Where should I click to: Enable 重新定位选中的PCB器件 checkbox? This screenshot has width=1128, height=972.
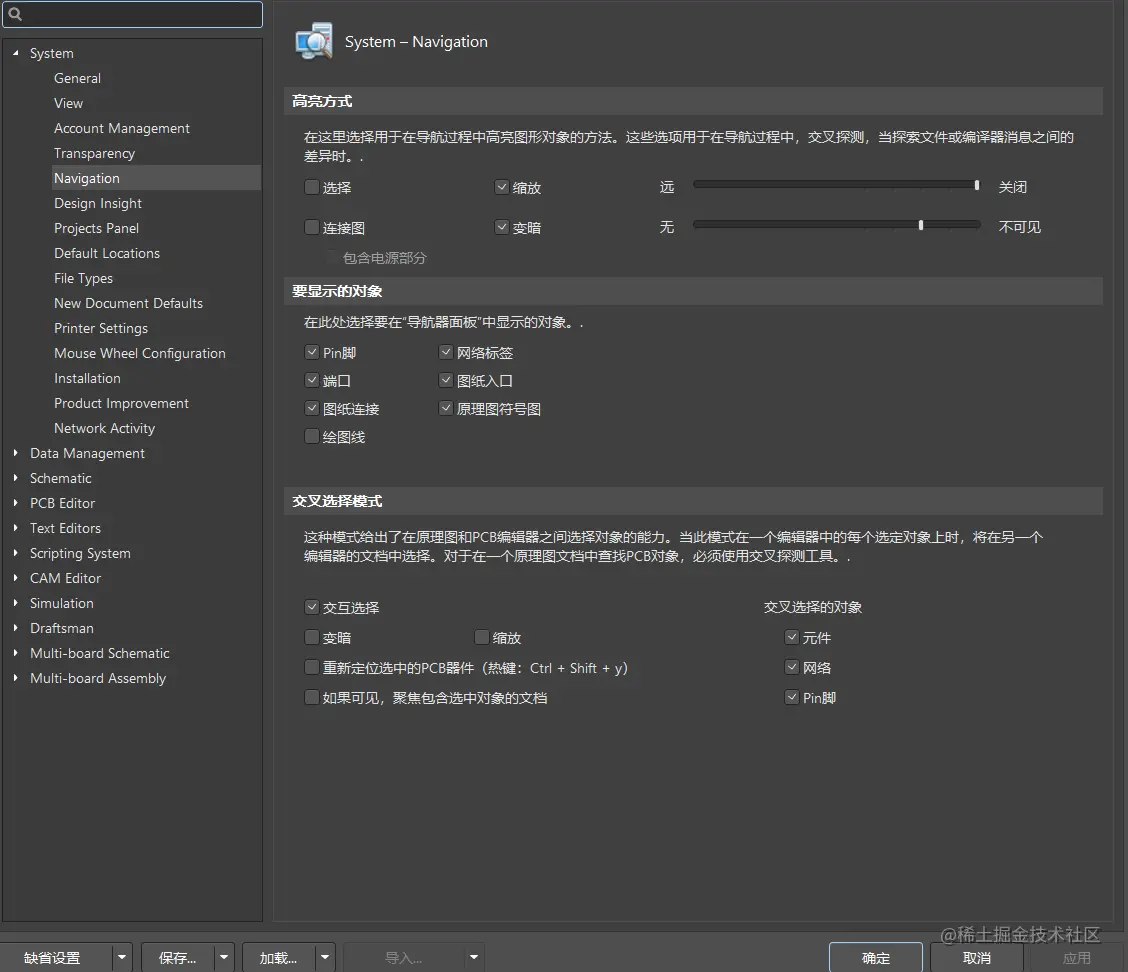[x=311, y=668]
